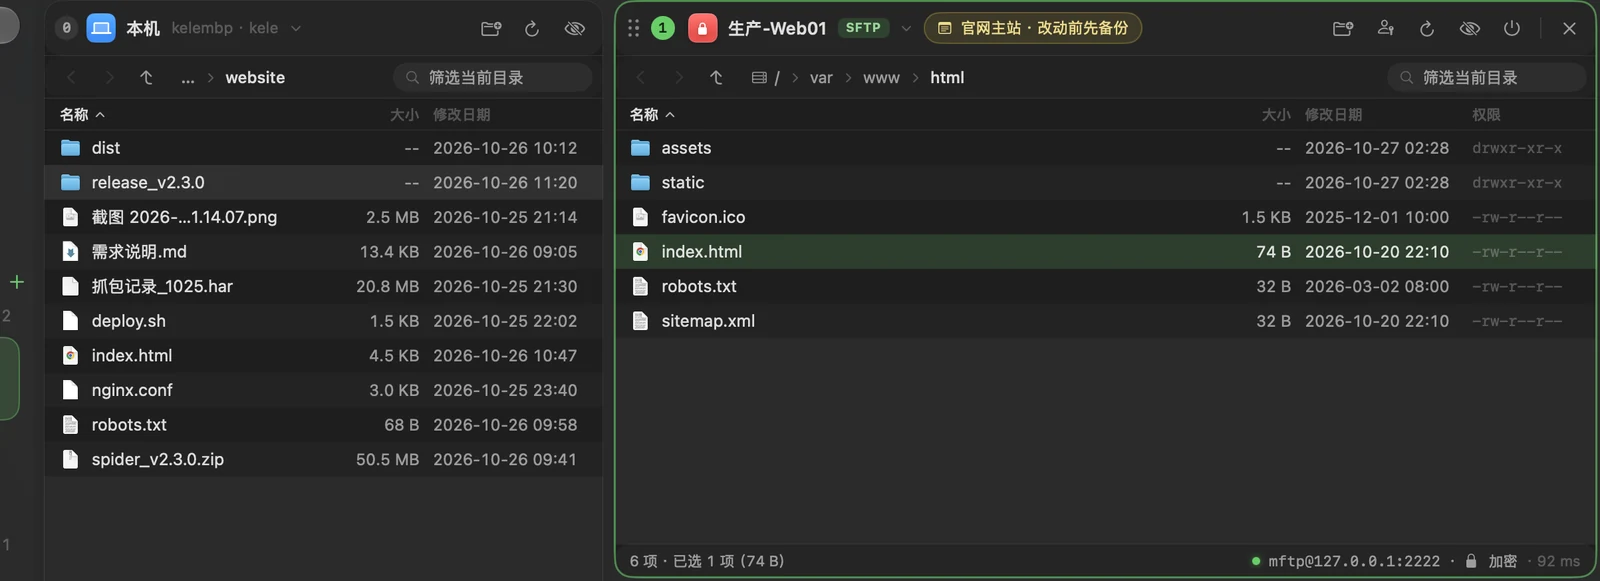Image resolution: width=1600 pixels, height=581 pixels.
Task: Go back in the remote pane history
Action: [641, 77]
